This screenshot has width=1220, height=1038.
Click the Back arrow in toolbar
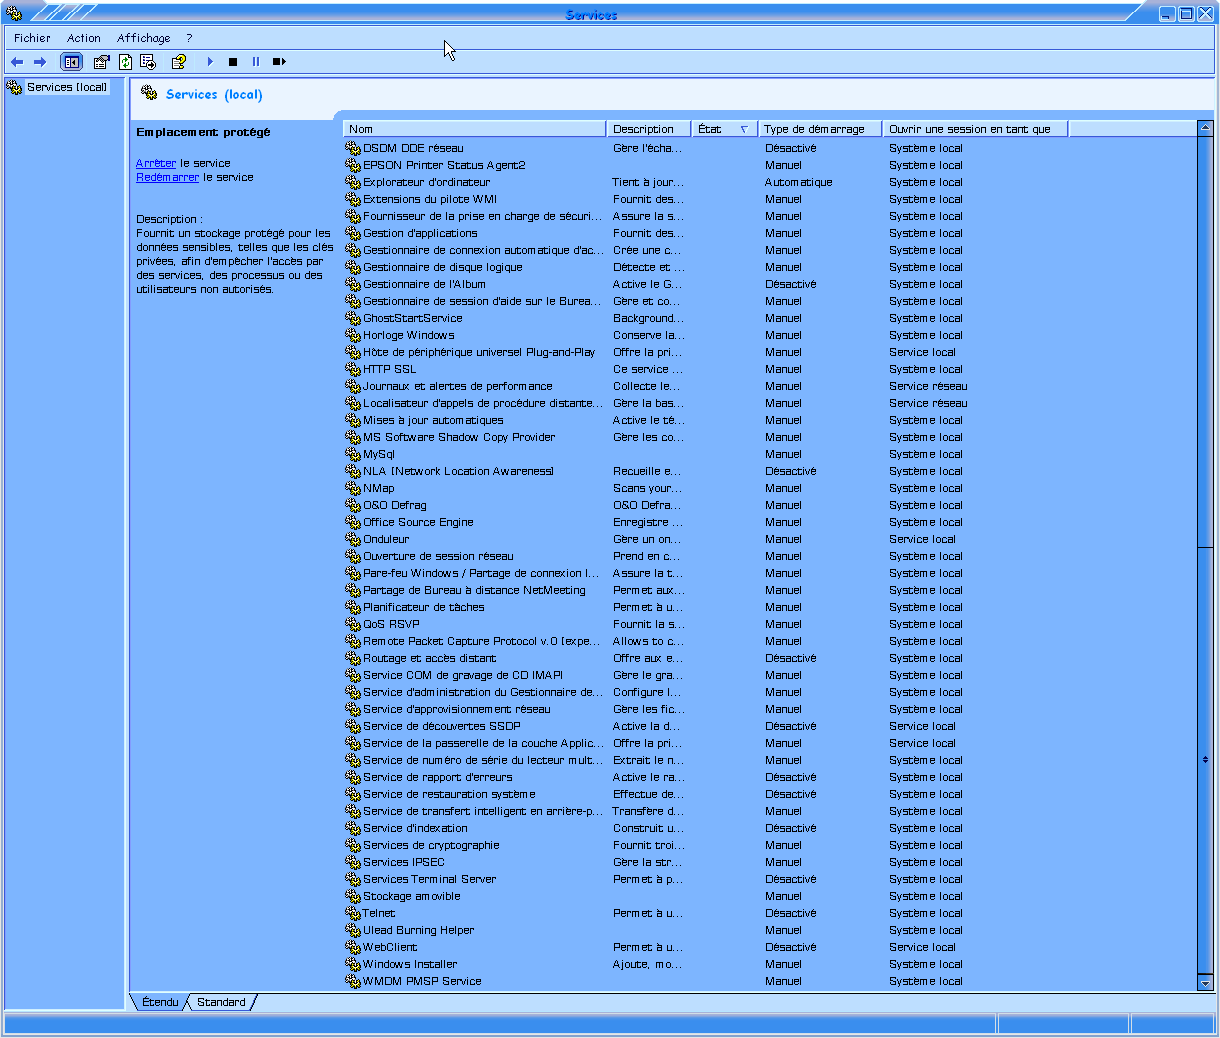point(17,62)
